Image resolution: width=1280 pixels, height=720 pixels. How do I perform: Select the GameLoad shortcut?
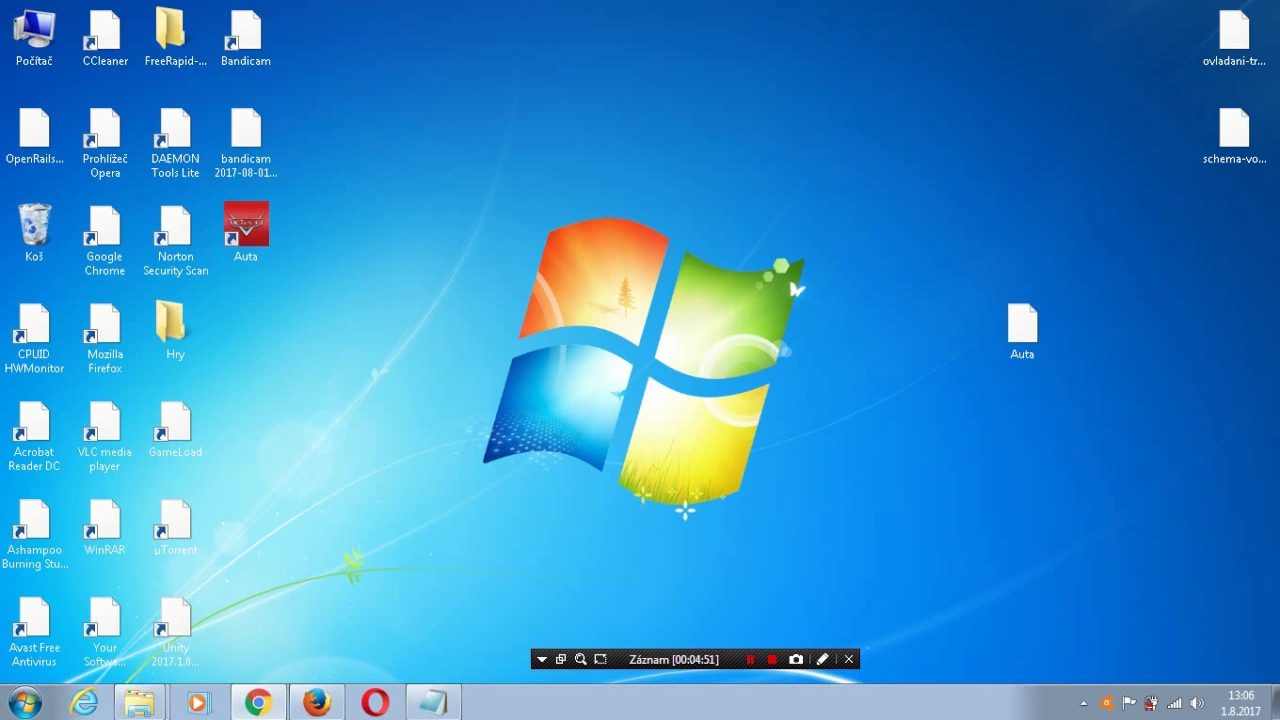175,430
